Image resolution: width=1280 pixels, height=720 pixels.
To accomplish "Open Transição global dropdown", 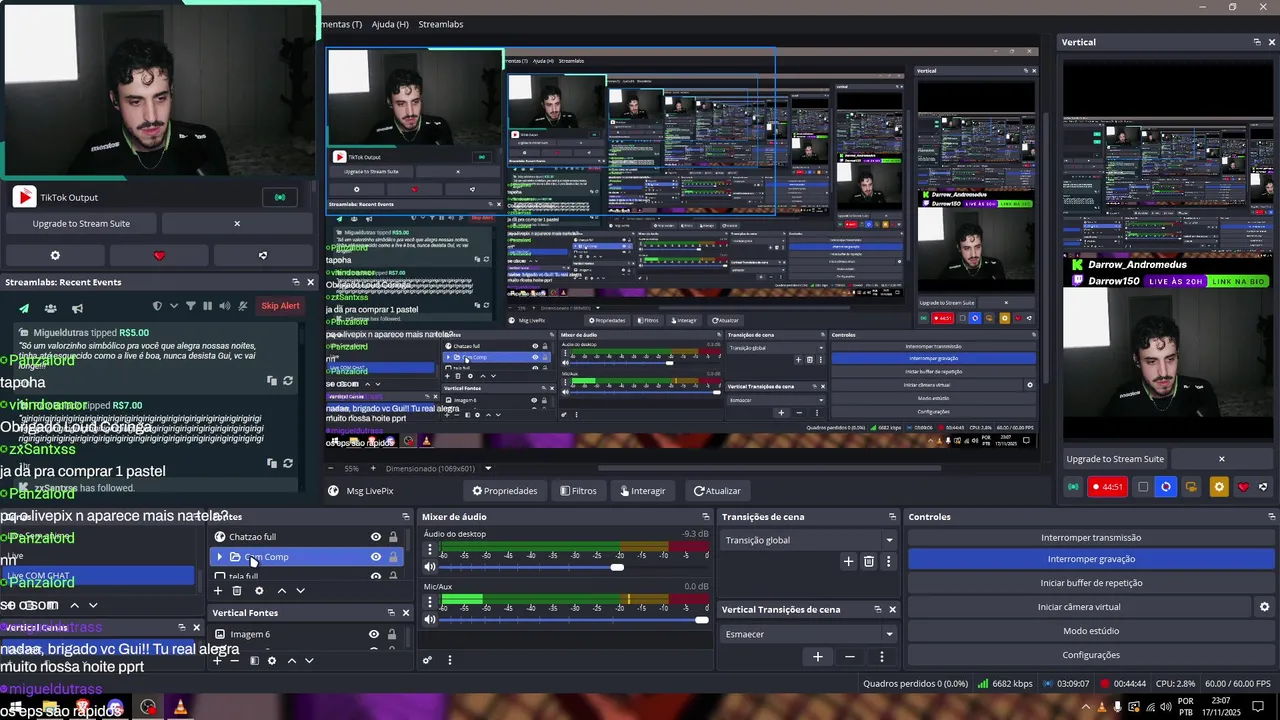I will [x=809, y=540].
